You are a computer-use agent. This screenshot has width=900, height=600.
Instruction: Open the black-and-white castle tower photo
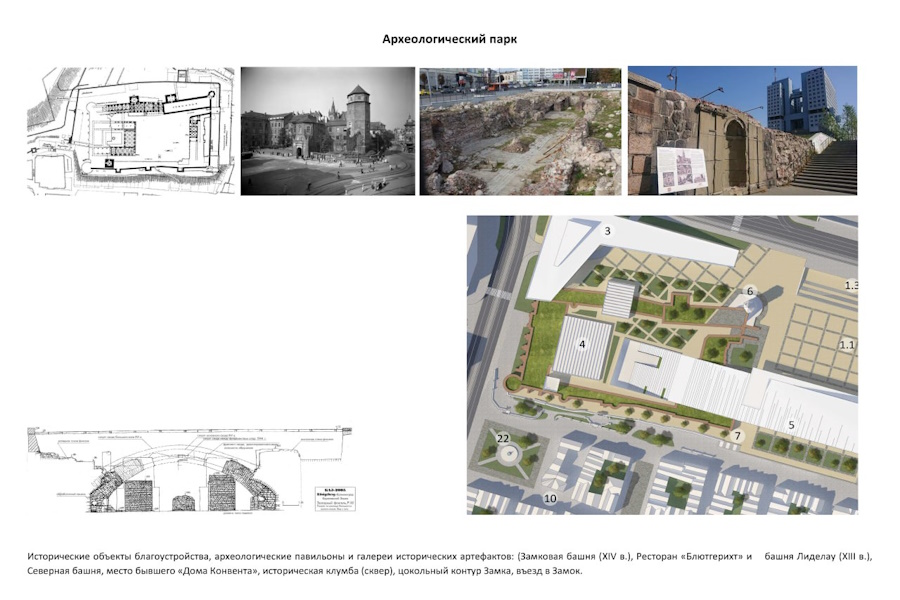coord(327,131)
